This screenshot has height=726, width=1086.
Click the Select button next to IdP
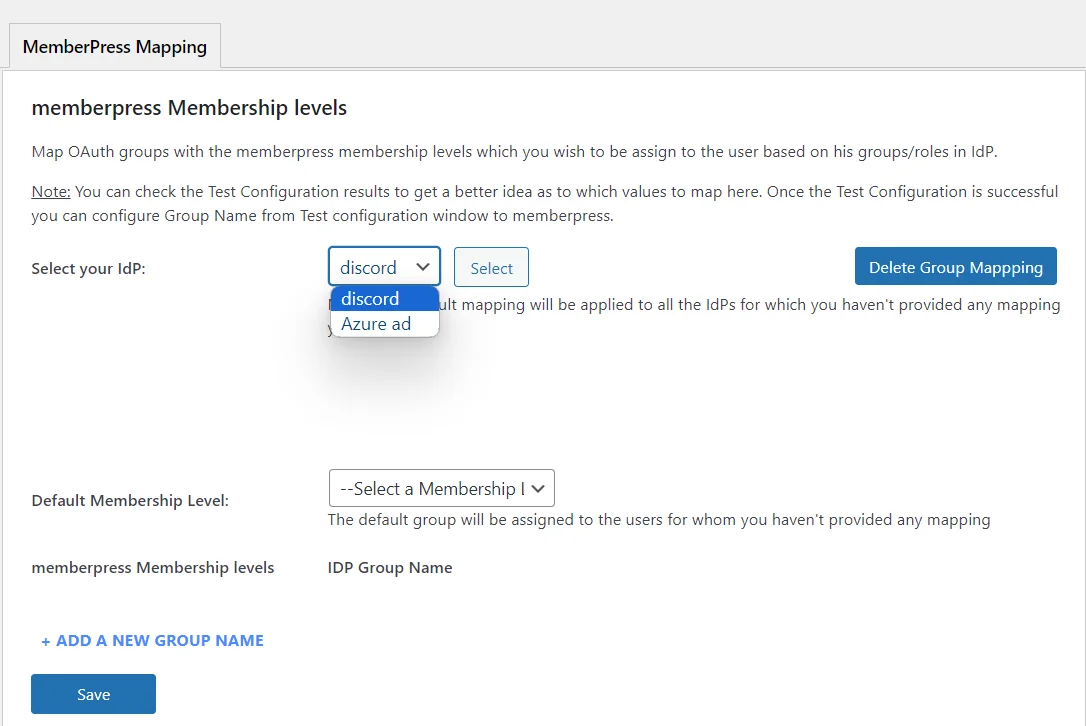pyautogui.click(x=491, y=267)
